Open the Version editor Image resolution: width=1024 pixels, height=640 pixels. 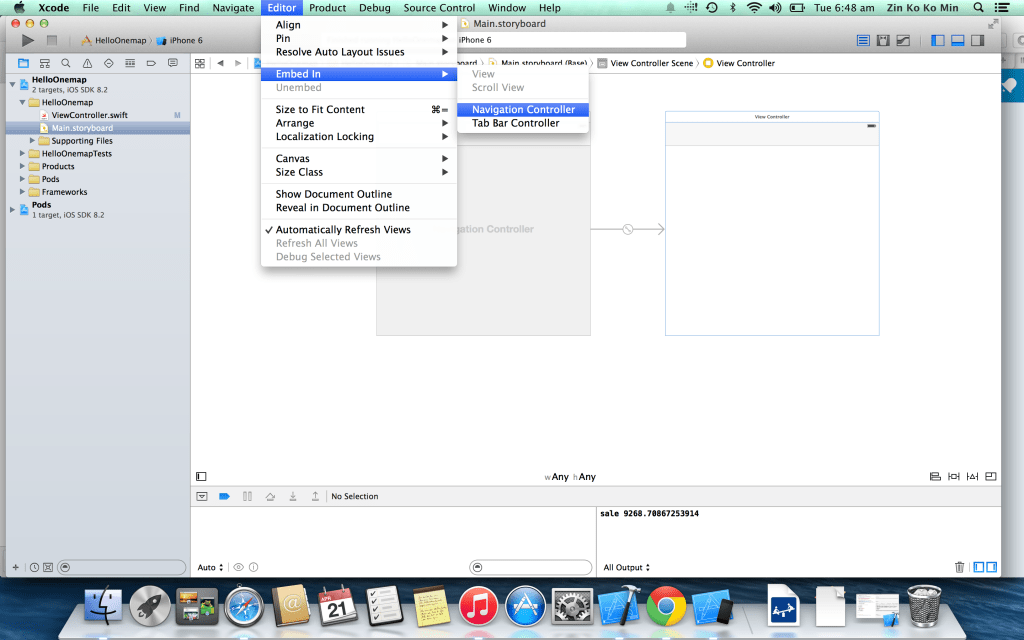(904, 40)
